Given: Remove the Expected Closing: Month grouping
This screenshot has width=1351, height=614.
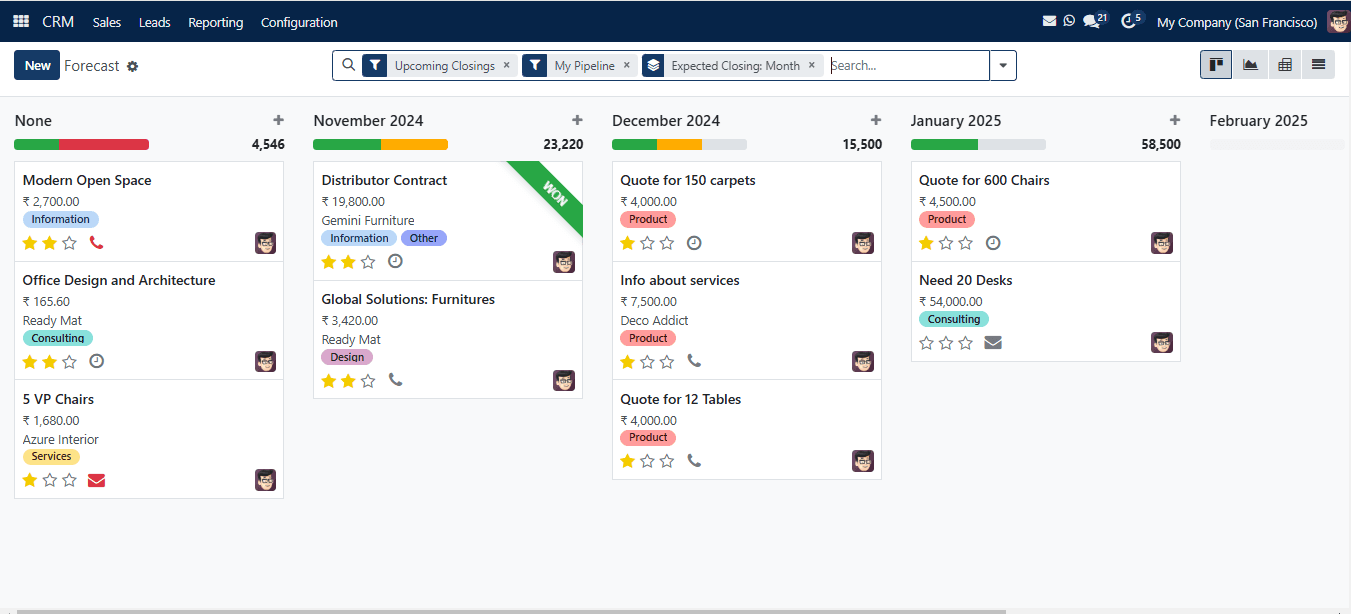Looking at the screenshot, I should [812, 65].
